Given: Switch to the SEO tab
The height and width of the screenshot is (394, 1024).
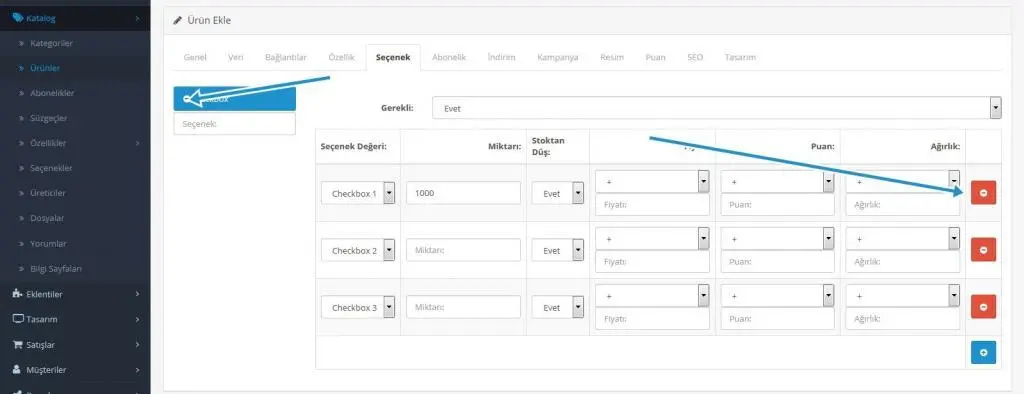Looking at the screenshot, I should point(695,57).
